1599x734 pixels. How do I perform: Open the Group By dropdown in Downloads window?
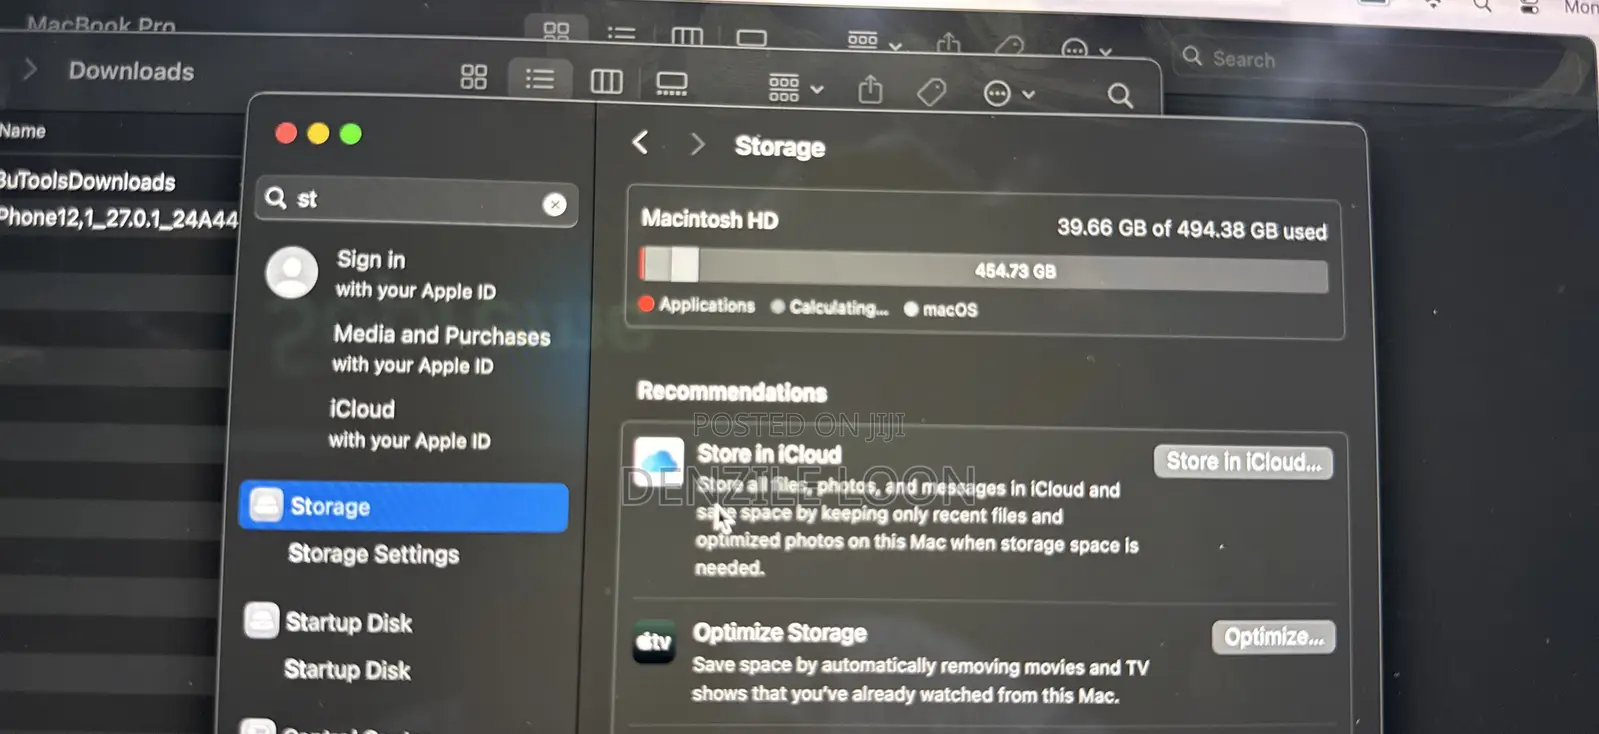coord(796,89)
